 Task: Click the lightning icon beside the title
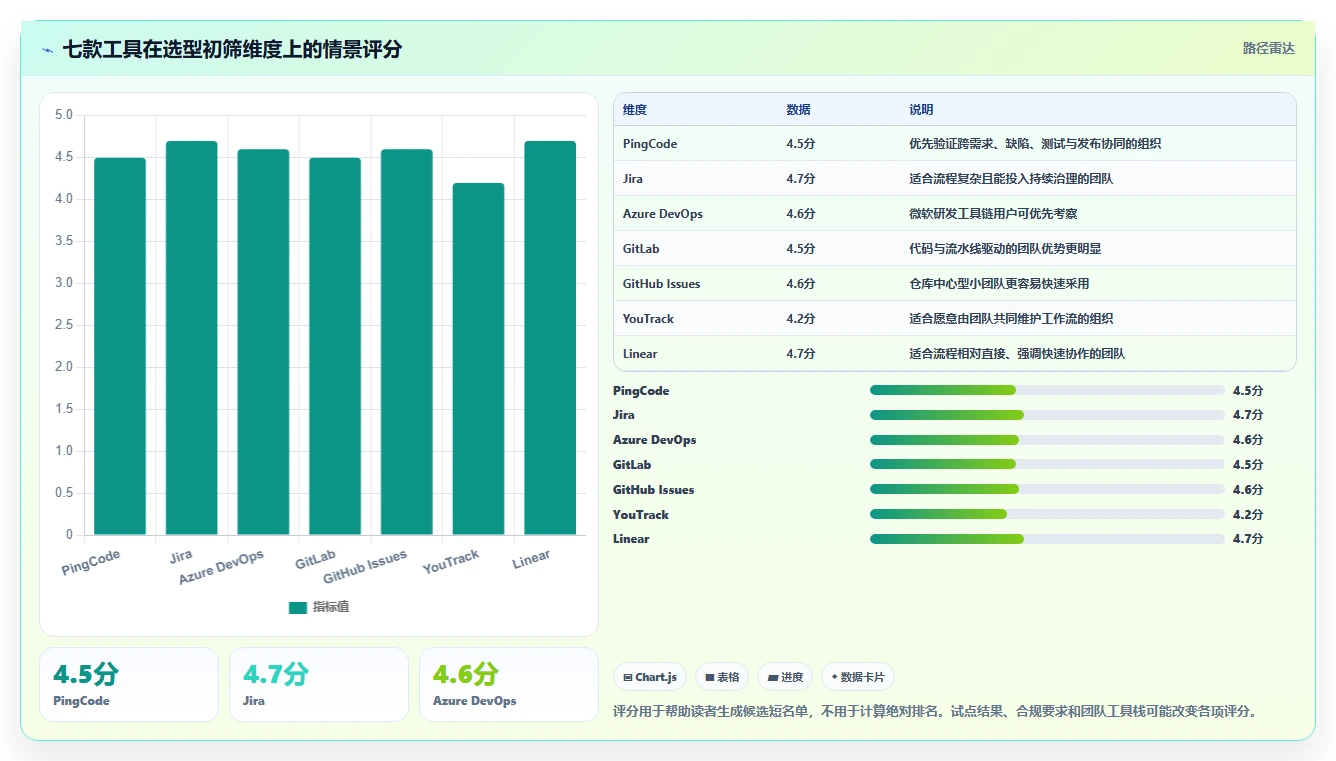point(47,50)
